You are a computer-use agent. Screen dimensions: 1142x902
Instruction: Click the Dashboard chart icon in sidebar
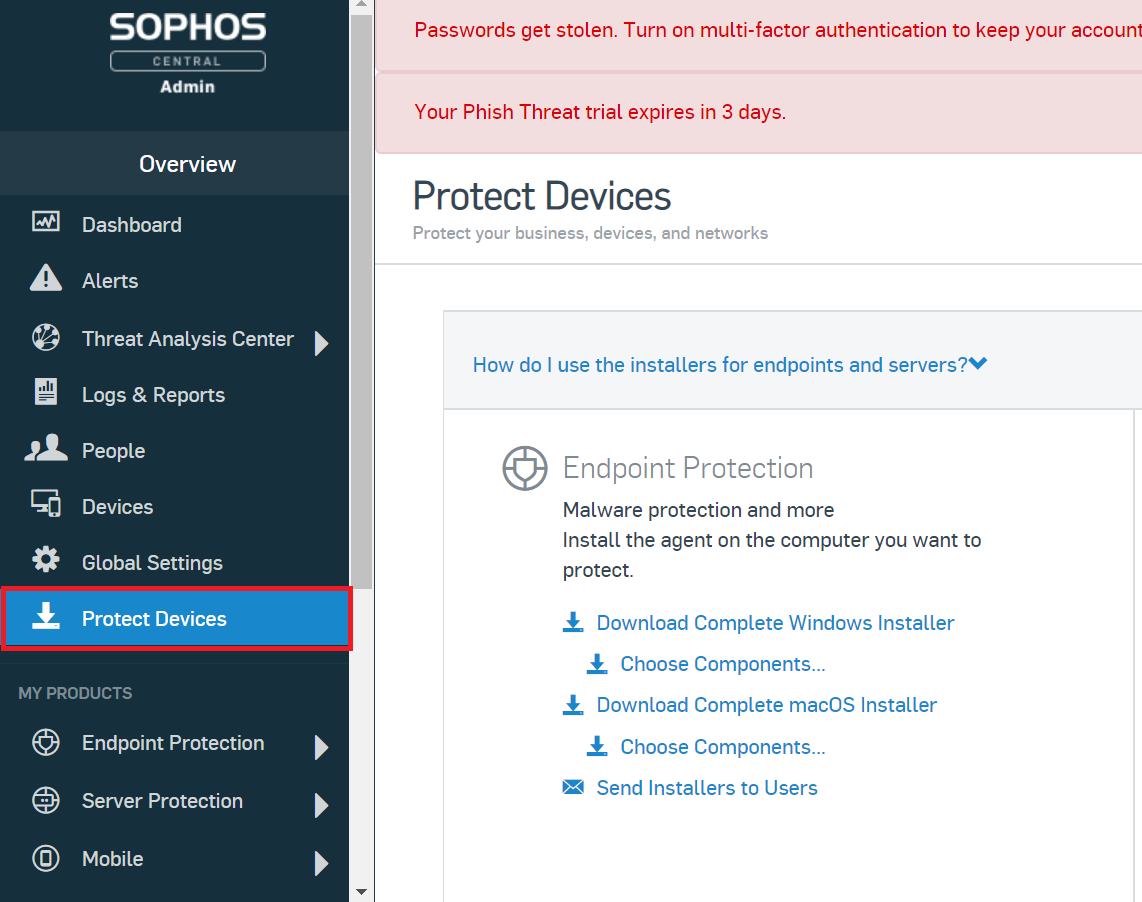pos(46,223)
